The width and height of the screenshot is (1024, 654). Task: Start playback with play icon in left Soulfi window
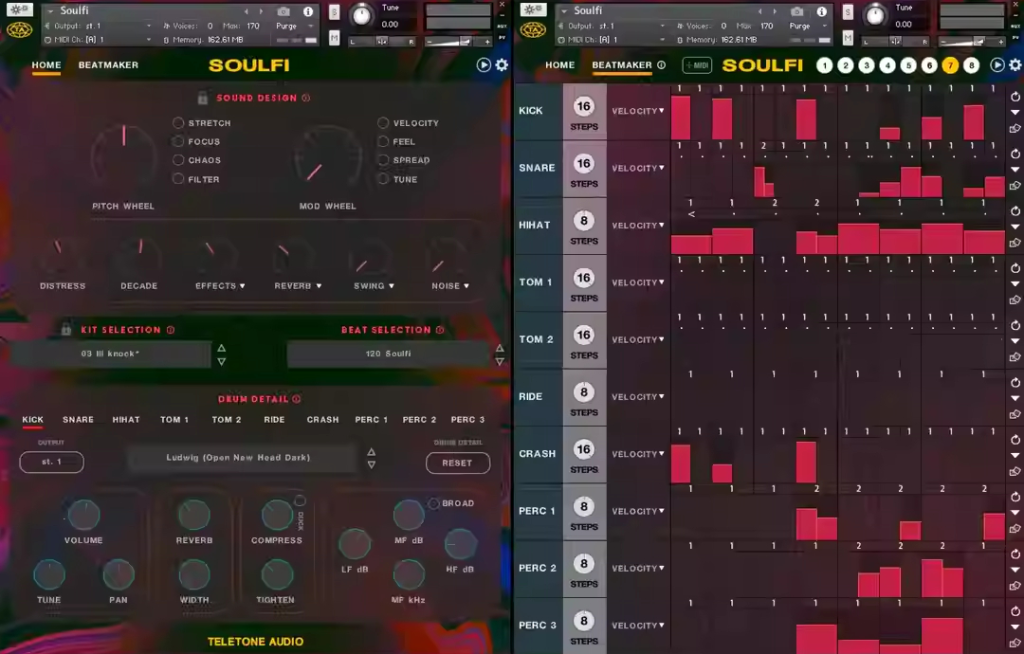pos(483,65)
